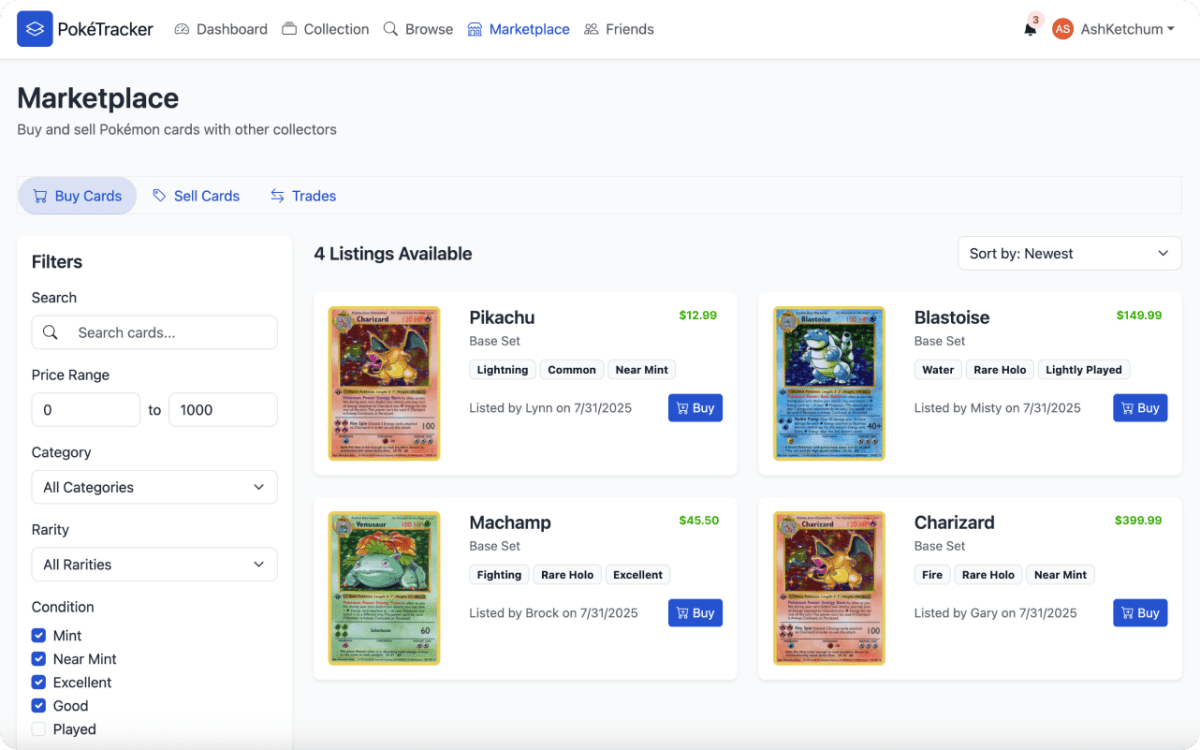Expand the All Rarities dropdown
1200x750 pixels.
click(x=154, y=564)
